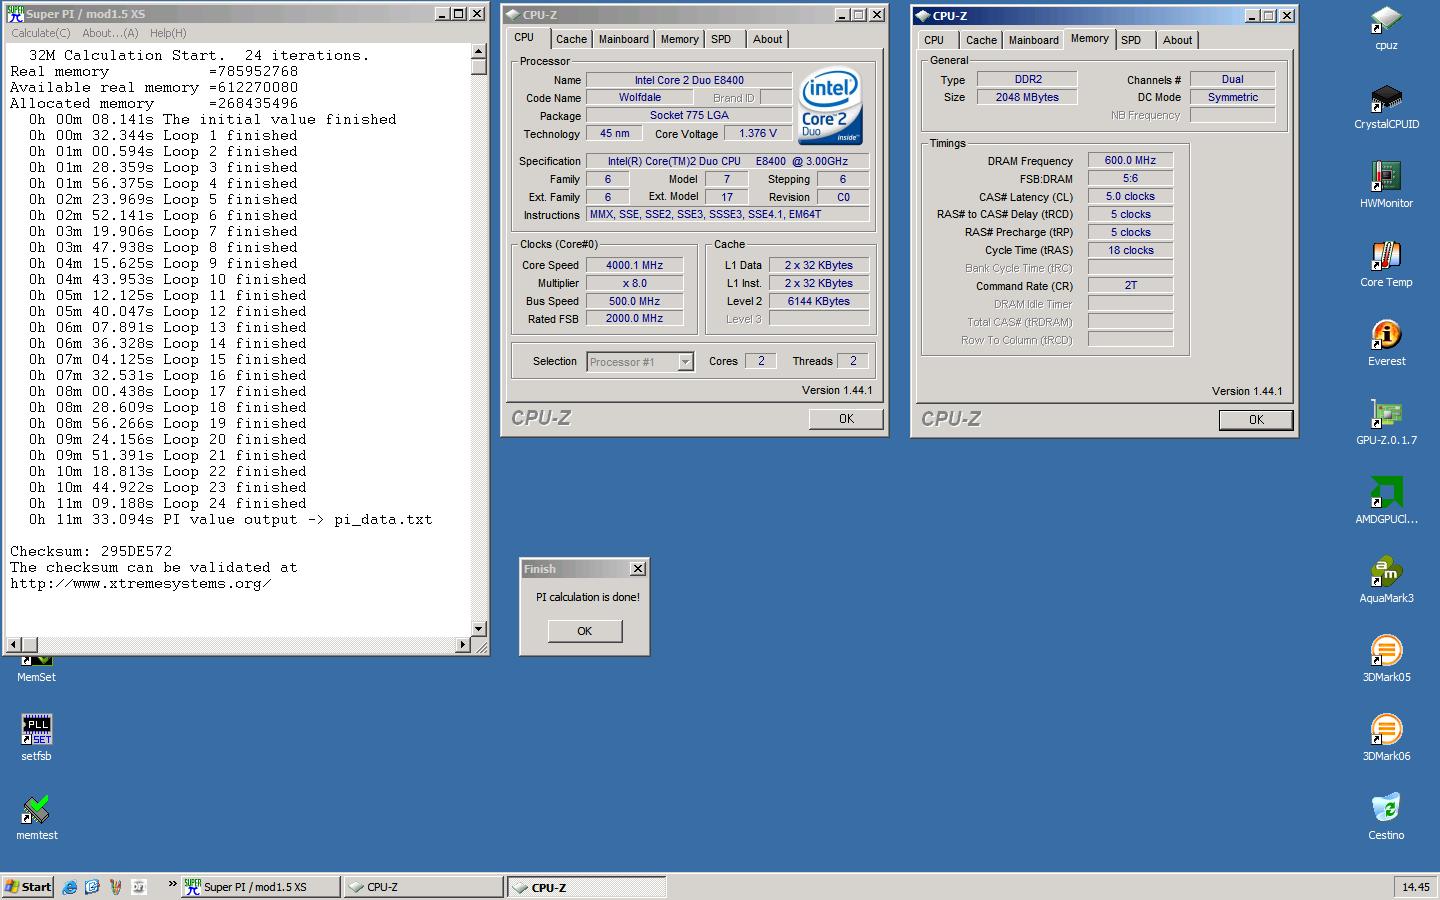Switch to Cache tab in right CPU-Z window
The width and height of the screenshot is (1440, 900).
[x=981, y=40]
